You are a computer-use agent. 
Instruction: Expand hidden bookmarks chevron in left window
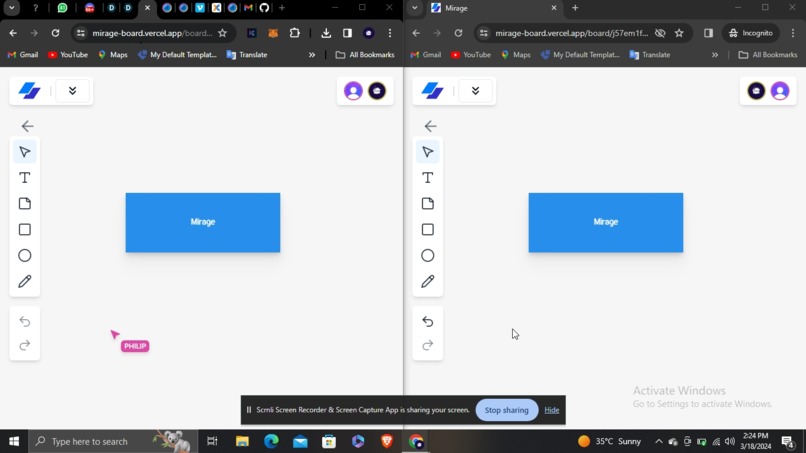312,55
